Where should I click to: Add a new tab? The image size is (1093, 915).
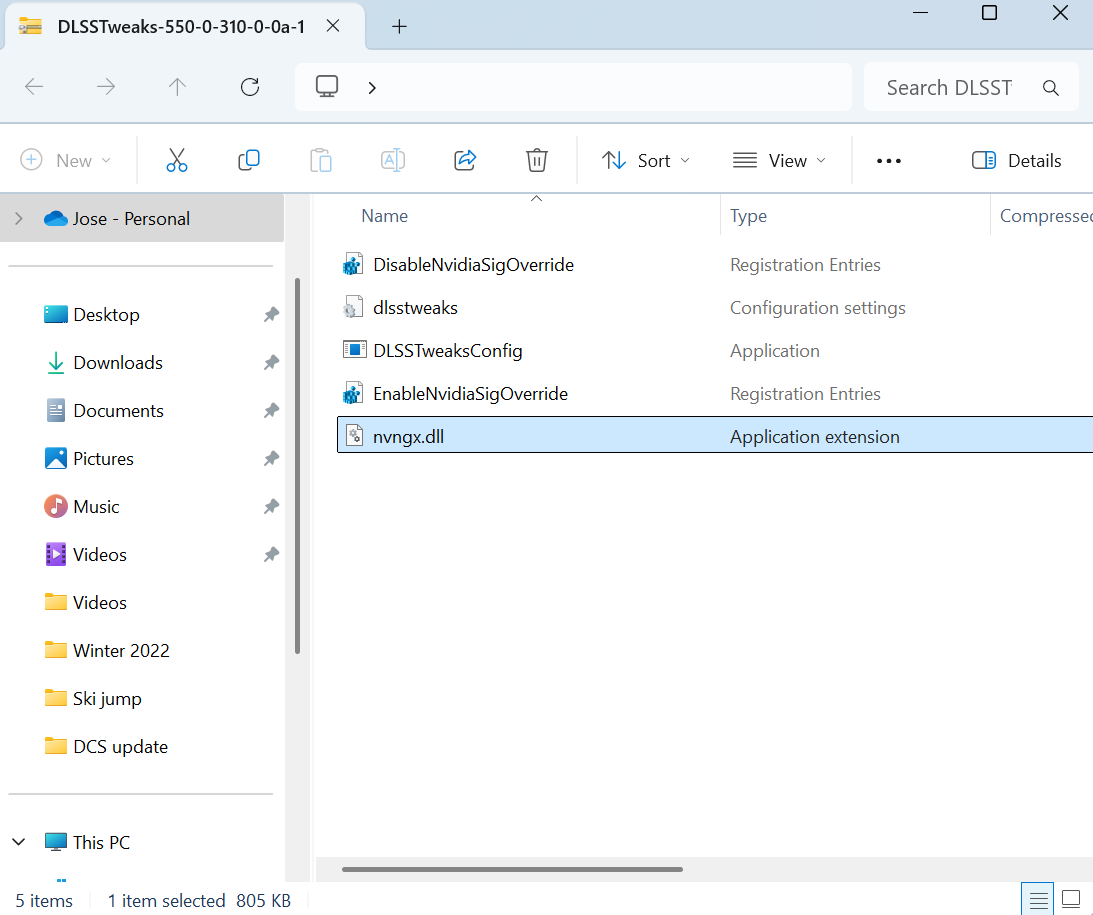click(399, 26)
